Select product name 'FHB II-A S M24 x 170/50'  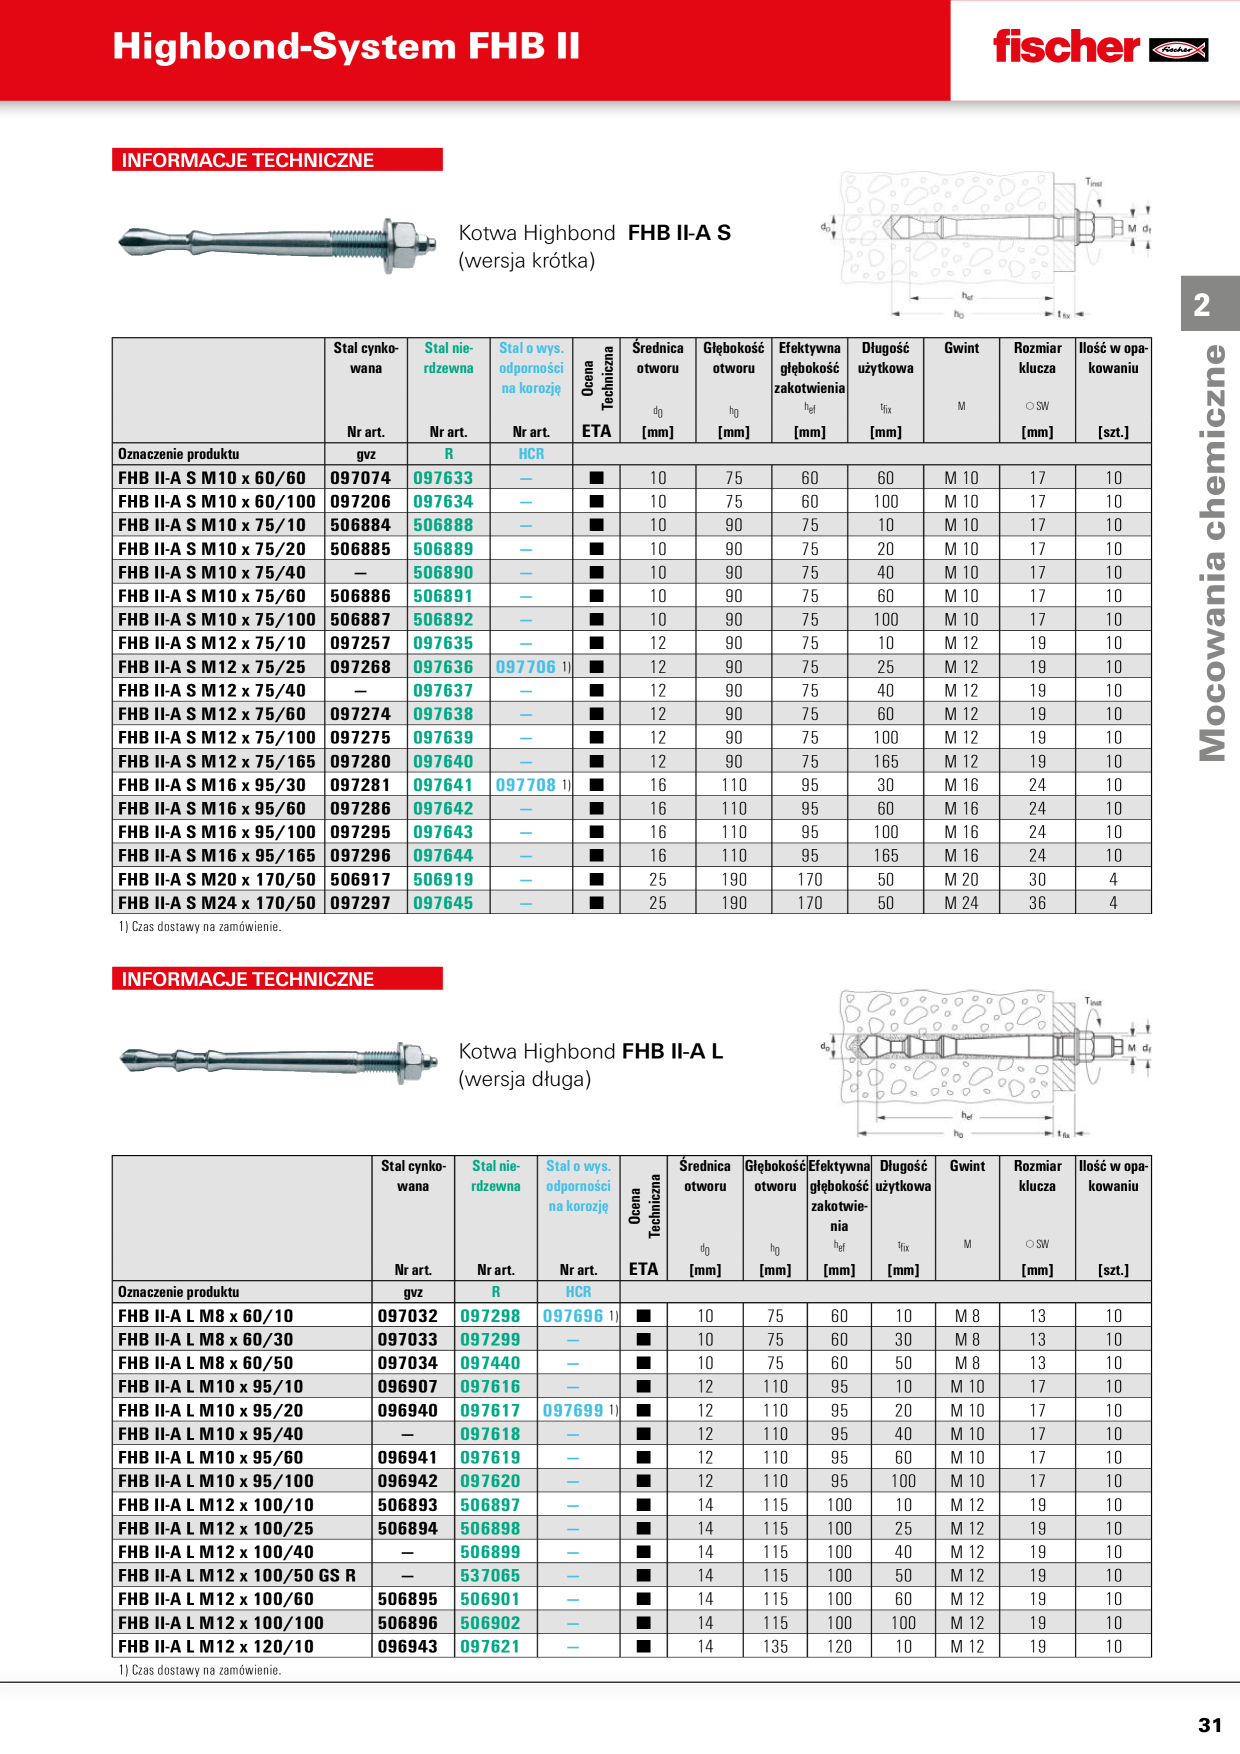click(x=216, y=903)
